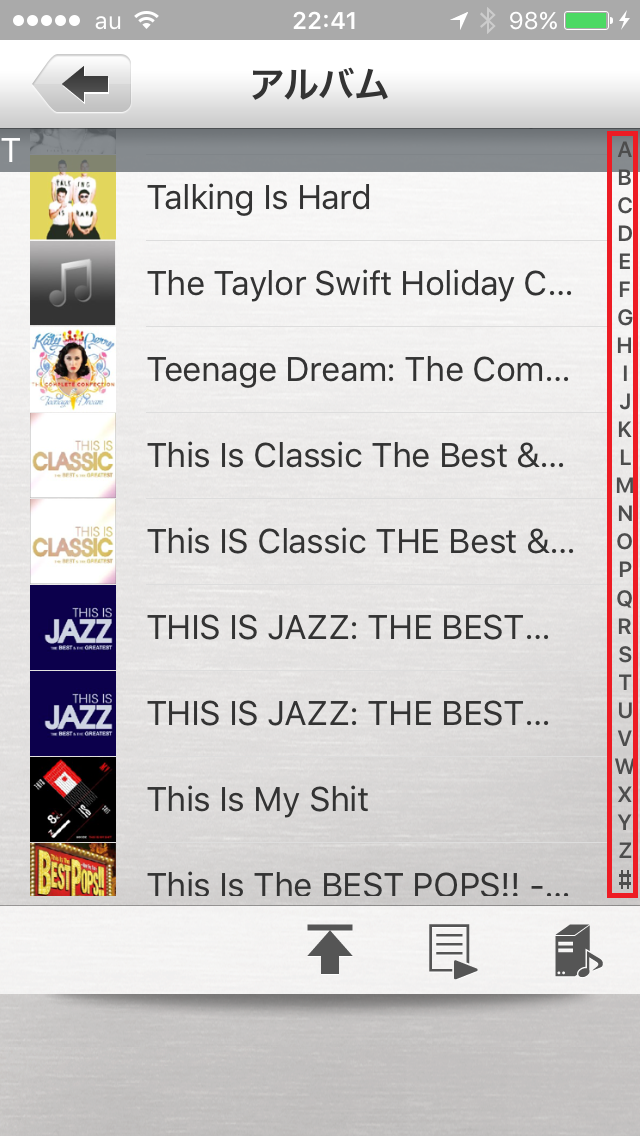Tap the Talking Is Hard album cover
This screenshot has width=640, height=1136.
pyautogui.click(x=72, y=197)
